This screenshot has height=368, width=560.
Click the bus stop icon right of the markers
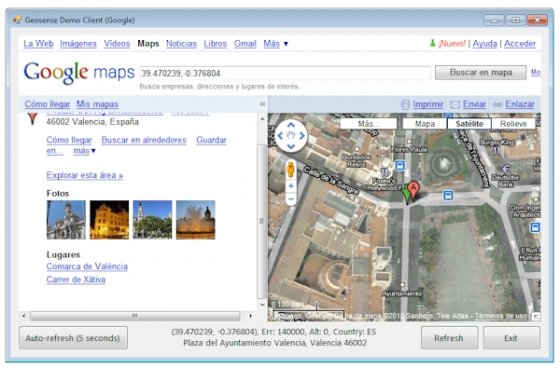448,195
